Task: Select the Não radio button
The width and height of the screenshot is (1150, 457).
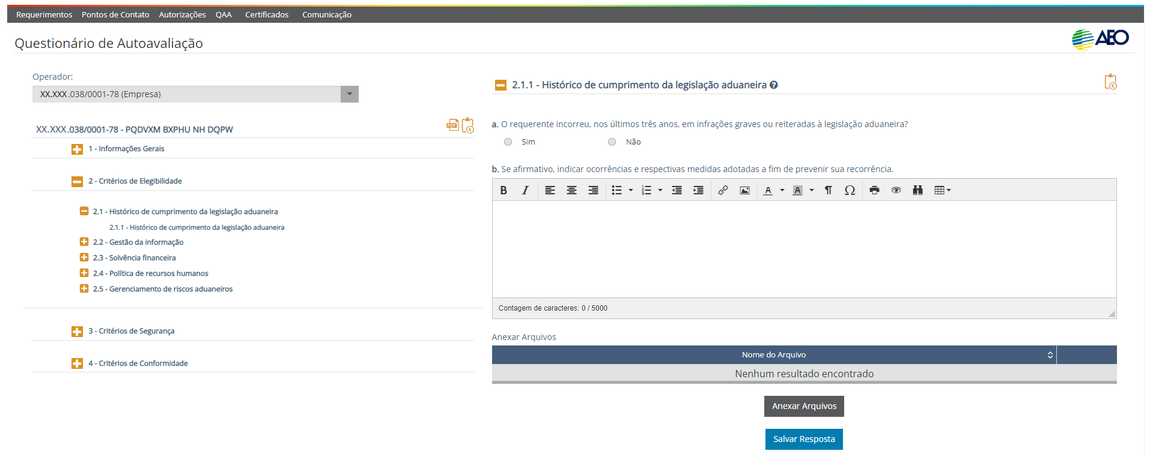Action: (612, 142)
